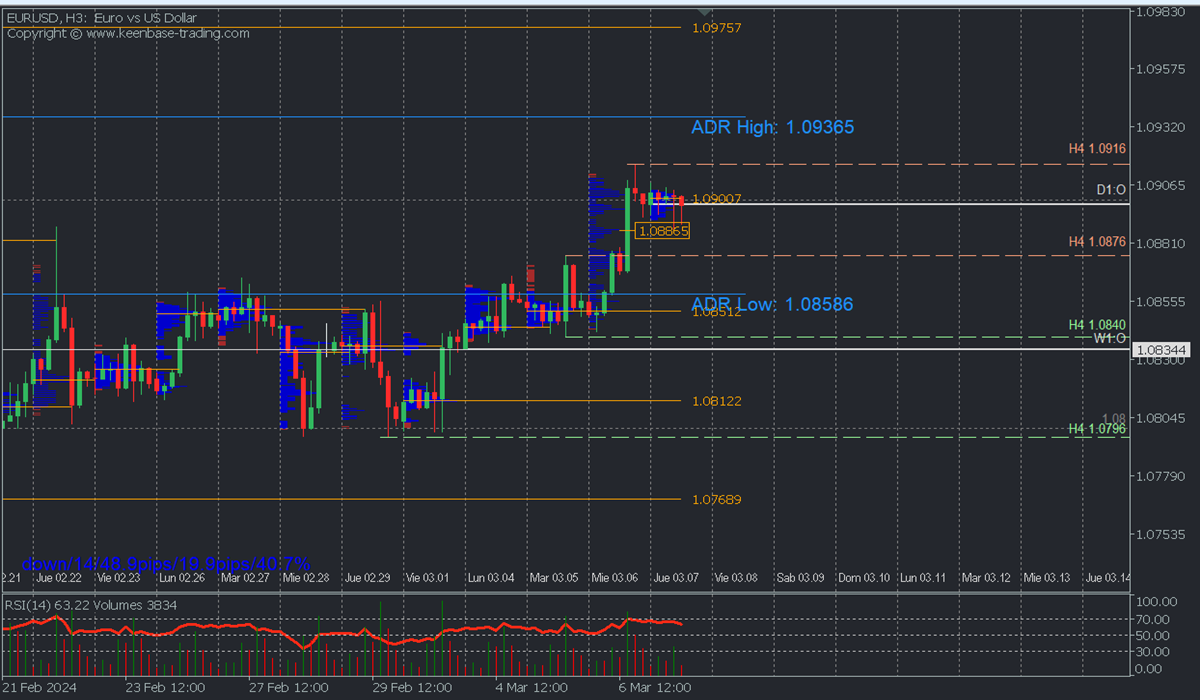Select the ADR High: 1.09365 label
The width and height of the screenshot is (1200, 700).
coord(772,128)
